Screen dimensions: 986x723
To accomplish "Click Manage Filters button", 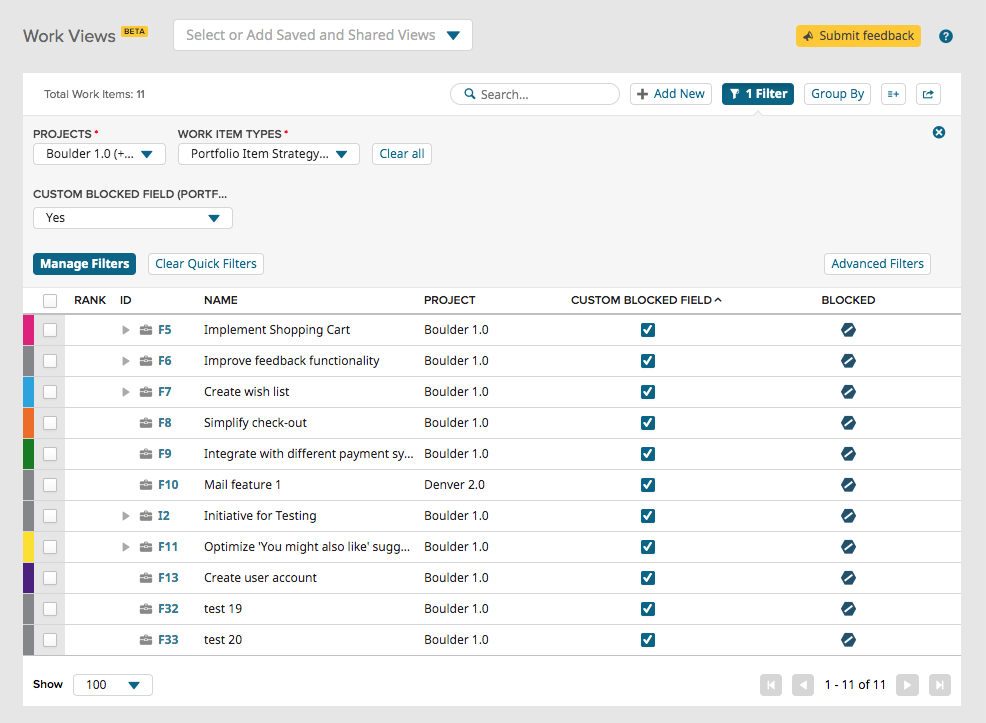I will 84,264.
